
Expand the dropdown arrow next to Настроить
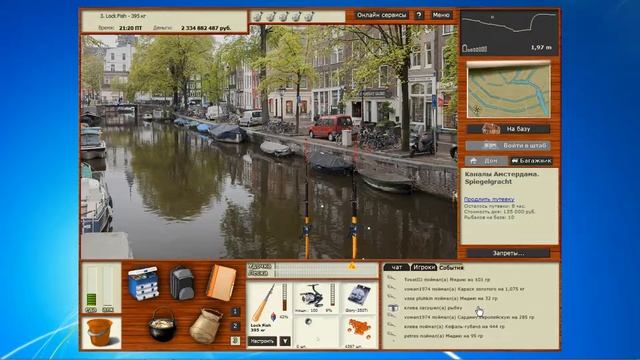coord(285,341)
